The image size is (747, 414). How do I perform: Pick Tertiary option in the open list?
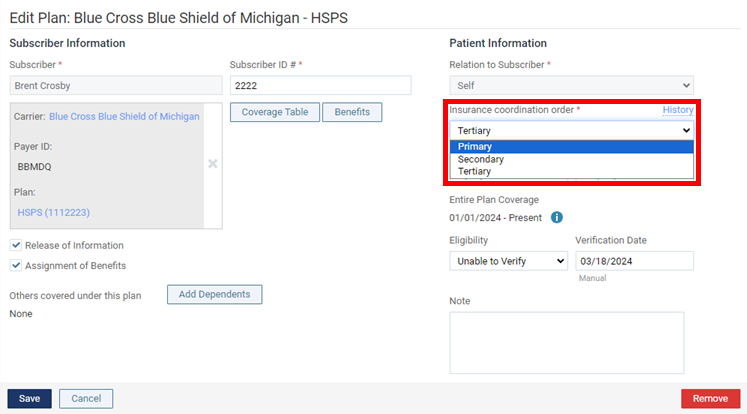[571, 172]
